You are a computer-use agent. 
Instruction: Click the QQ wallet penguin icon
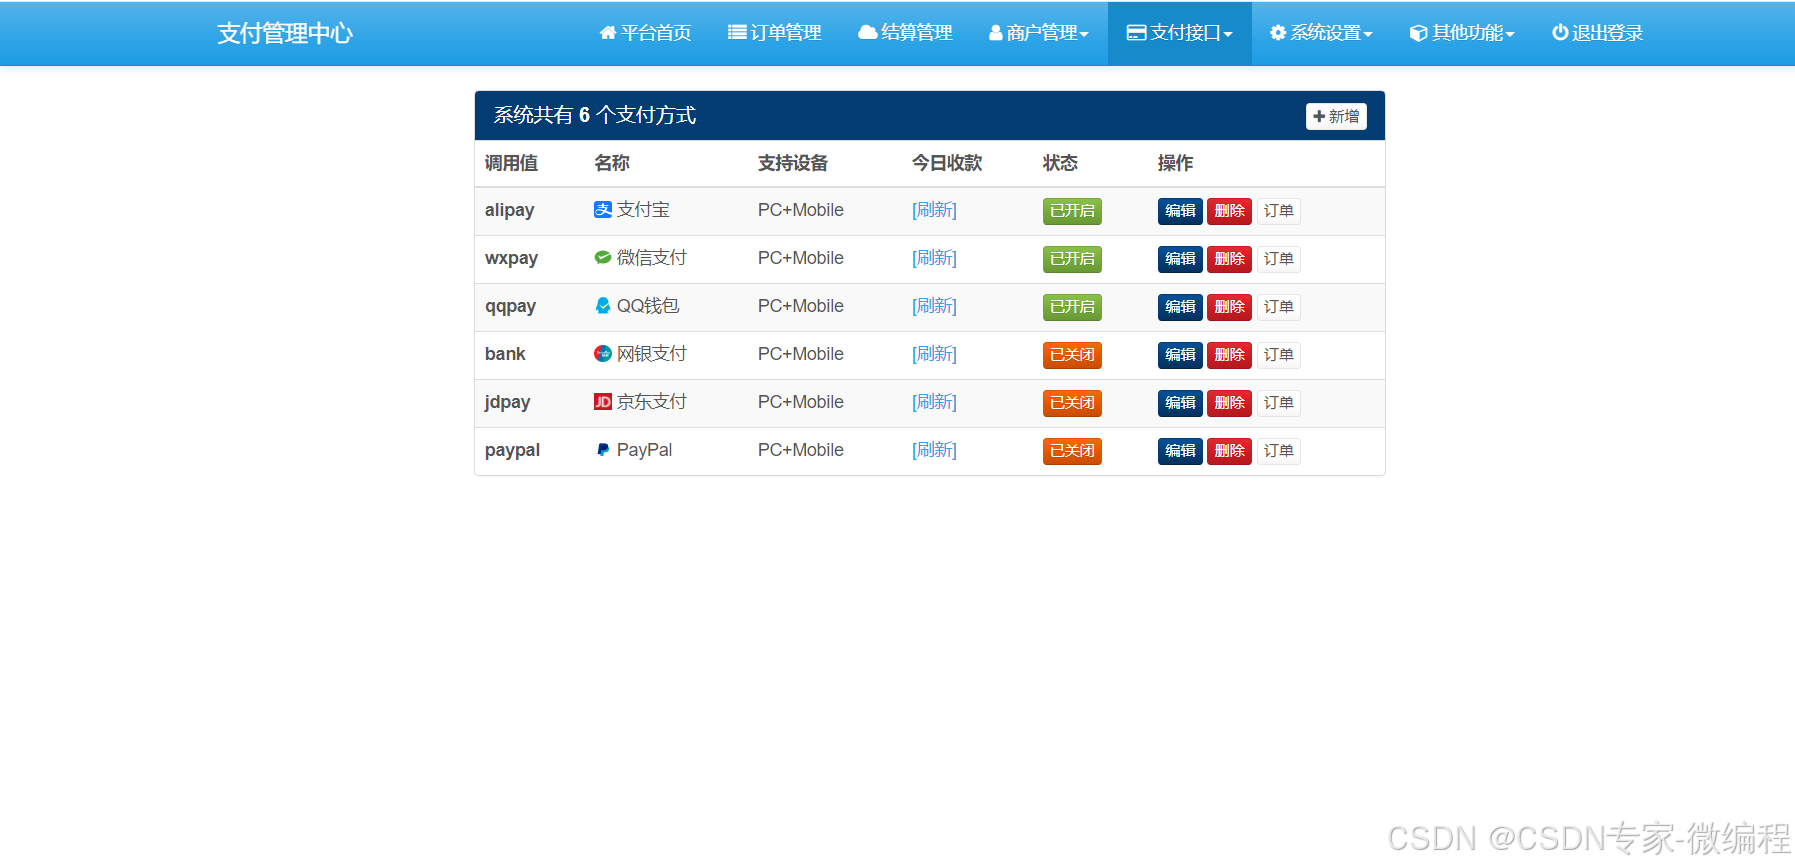click(603, 306)
